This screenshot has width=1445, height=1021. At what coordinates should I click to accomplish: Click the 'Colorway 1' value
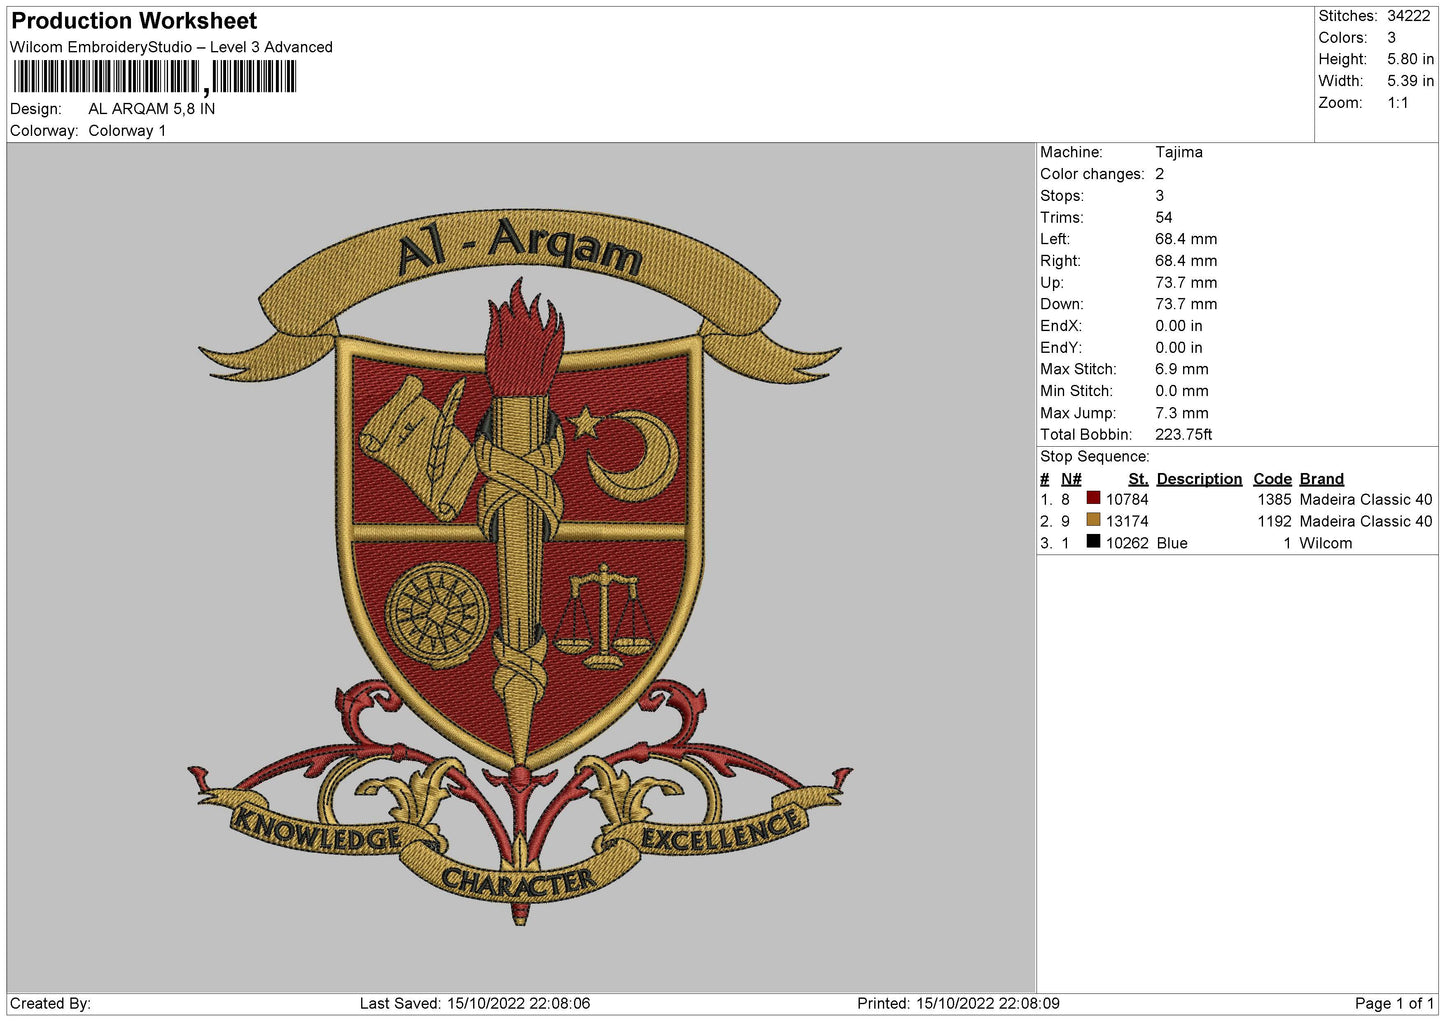[x=127, y=131]
